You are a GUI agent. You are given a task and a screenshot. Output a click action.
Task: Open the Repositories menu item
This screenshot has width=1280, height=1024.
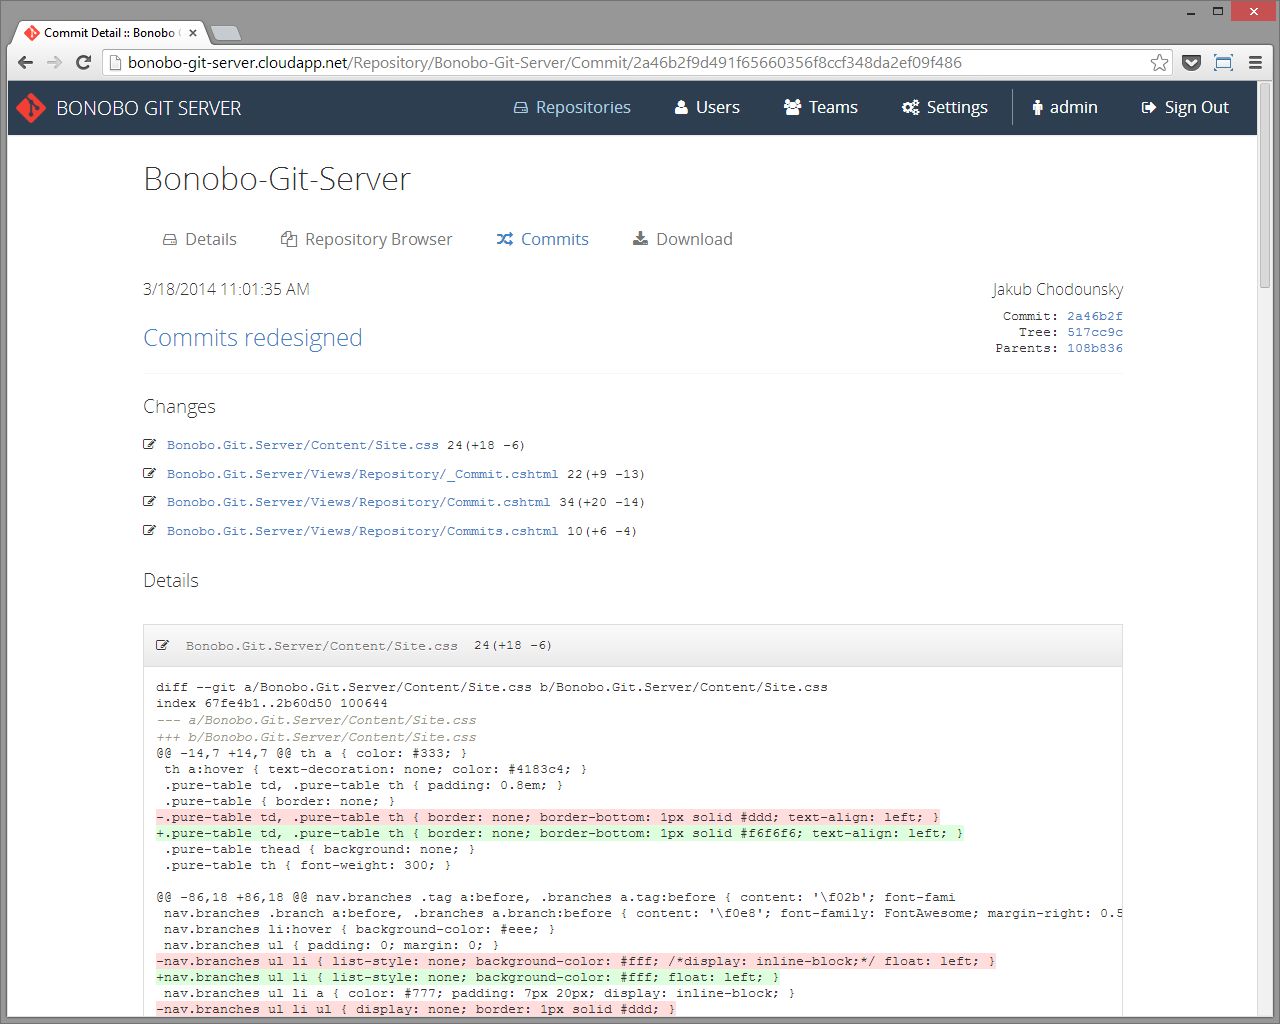pos(572,108)
